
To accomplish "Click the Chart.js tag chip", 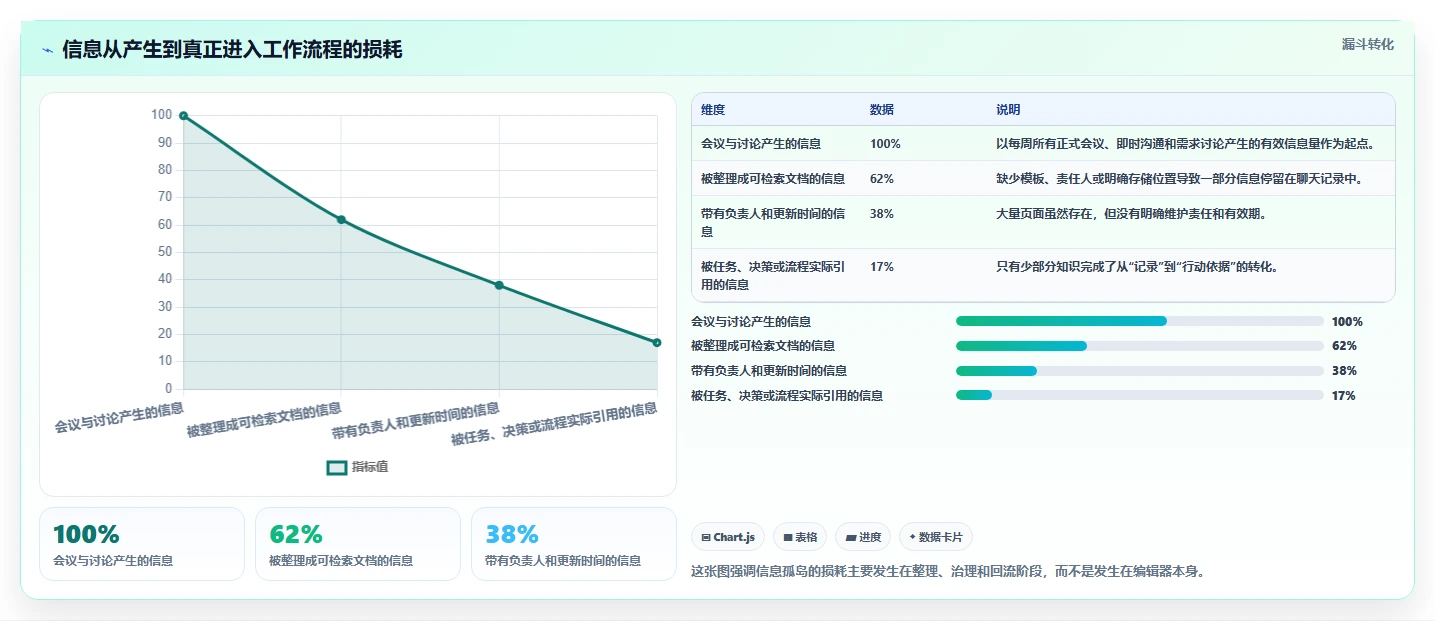I will [728, 537].
